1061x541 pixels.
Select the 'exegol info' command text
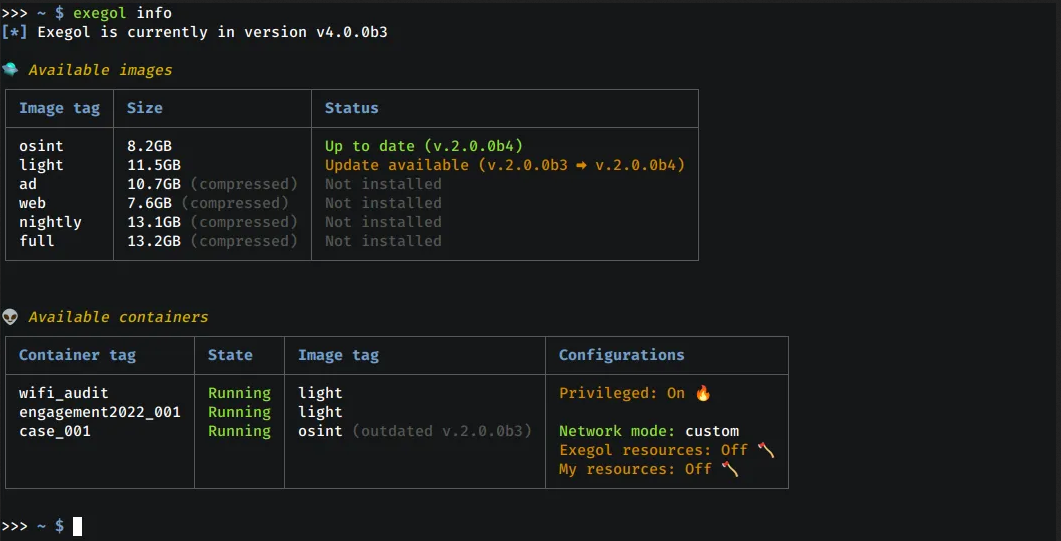pyautogui.click(x=122, y=13)
